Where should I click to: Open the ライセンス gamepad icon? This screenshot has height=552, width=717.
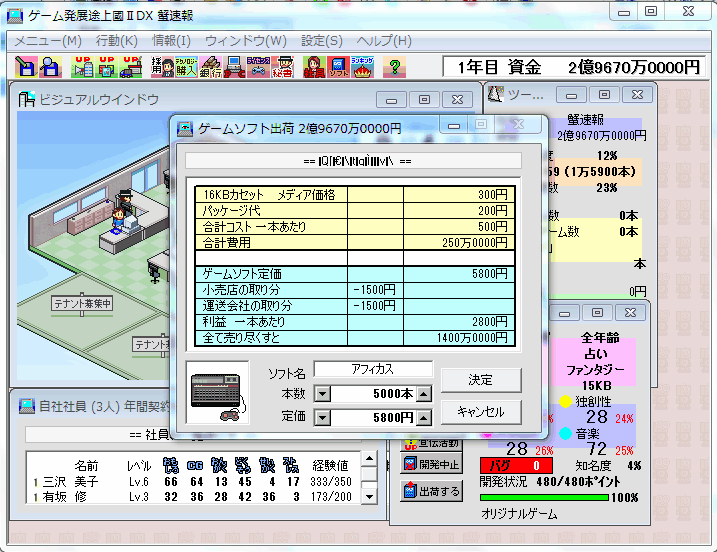coord(258,67)
